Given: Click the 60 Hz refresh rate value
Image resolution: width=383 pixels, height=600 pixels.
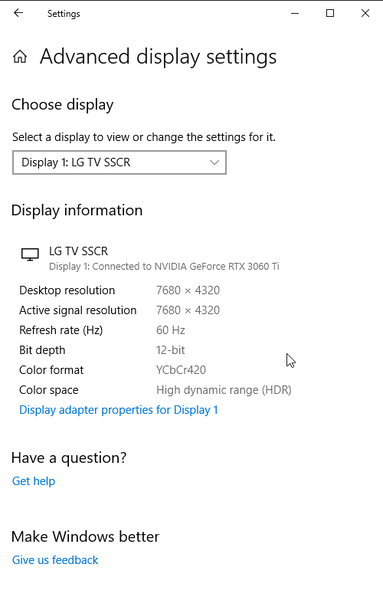Looking at the screenshot, I should [171, 330].
